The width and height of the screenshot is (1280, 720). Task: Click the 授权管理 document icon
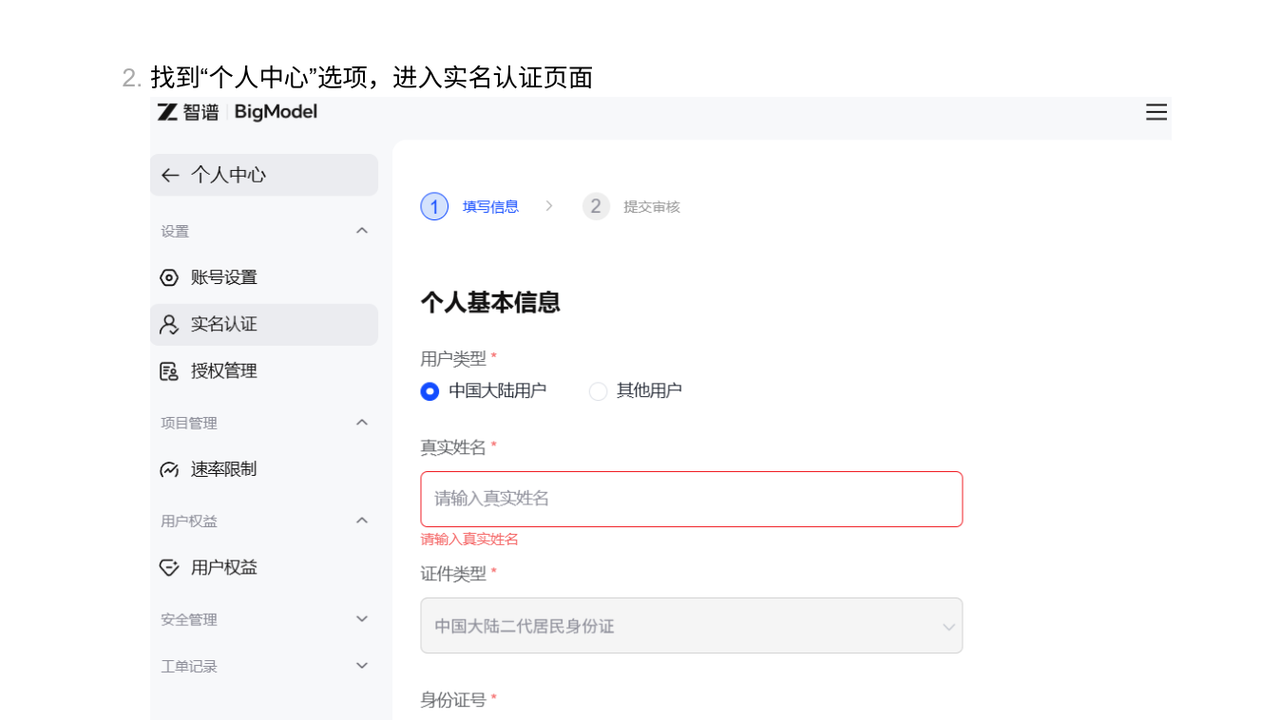[169, 370]
